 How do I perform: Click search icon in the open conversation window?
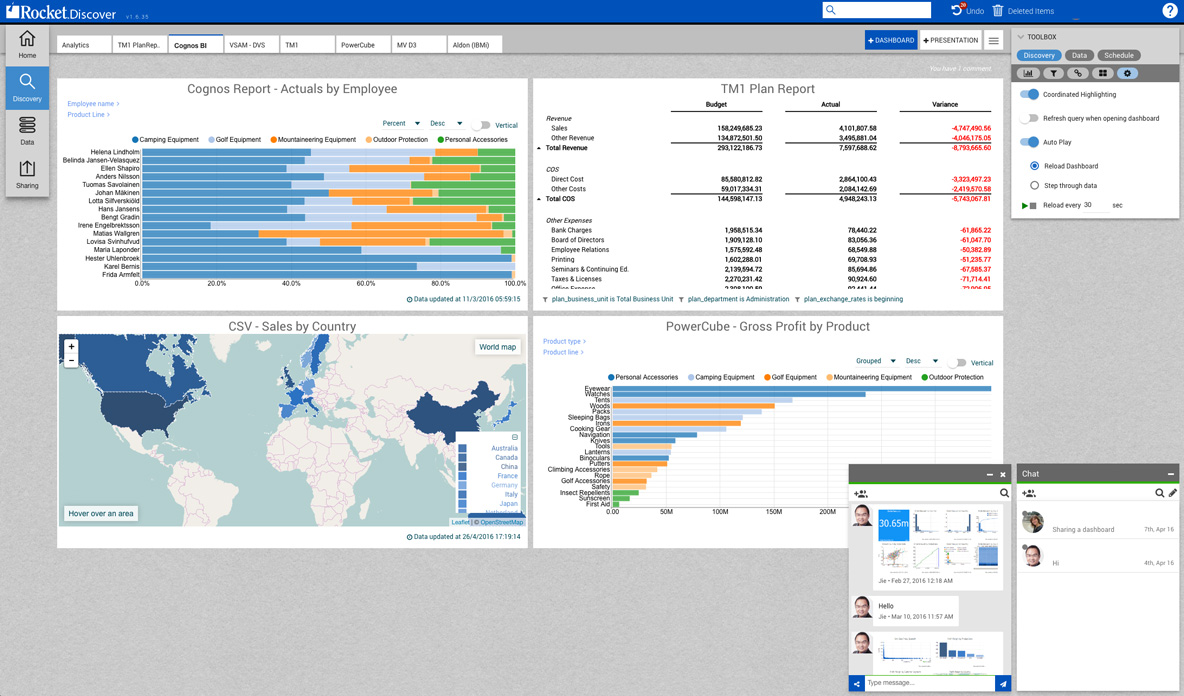click(1004, 493)
